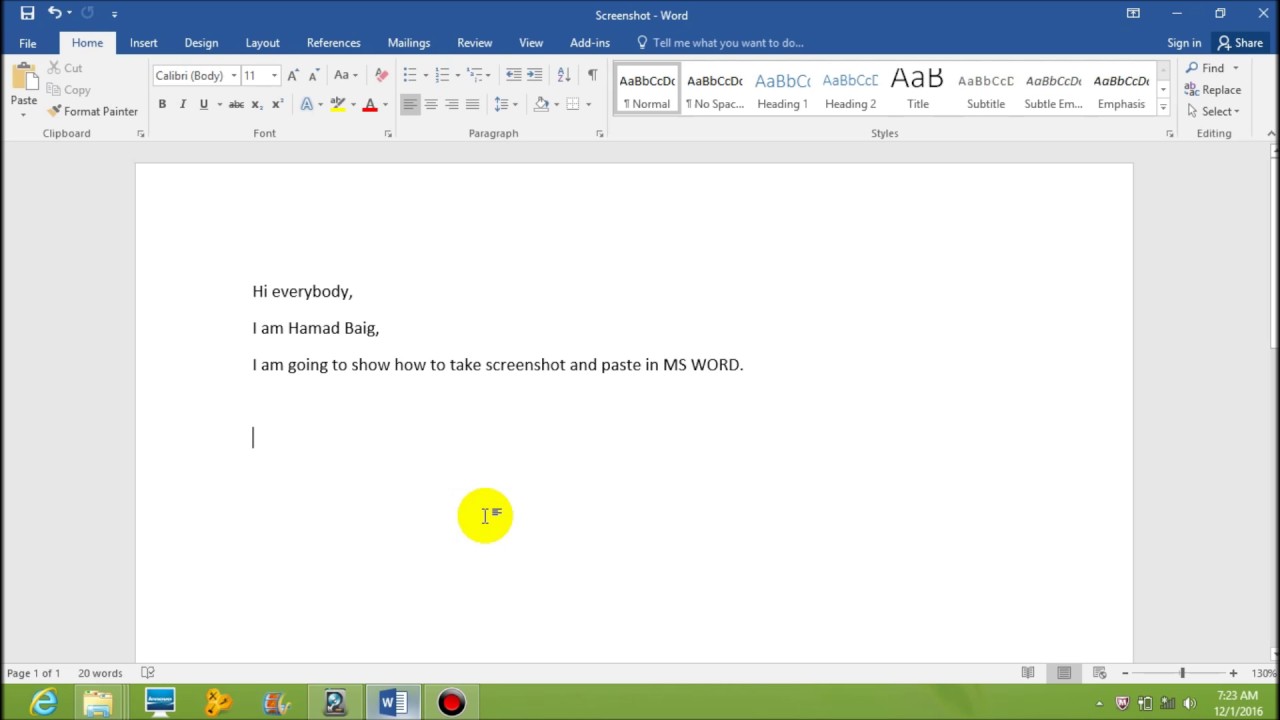Viewport: 1280px width, 720px height.
Task: Expand the numbering list dropdown arrow
Action: click(x=458, y=75)
